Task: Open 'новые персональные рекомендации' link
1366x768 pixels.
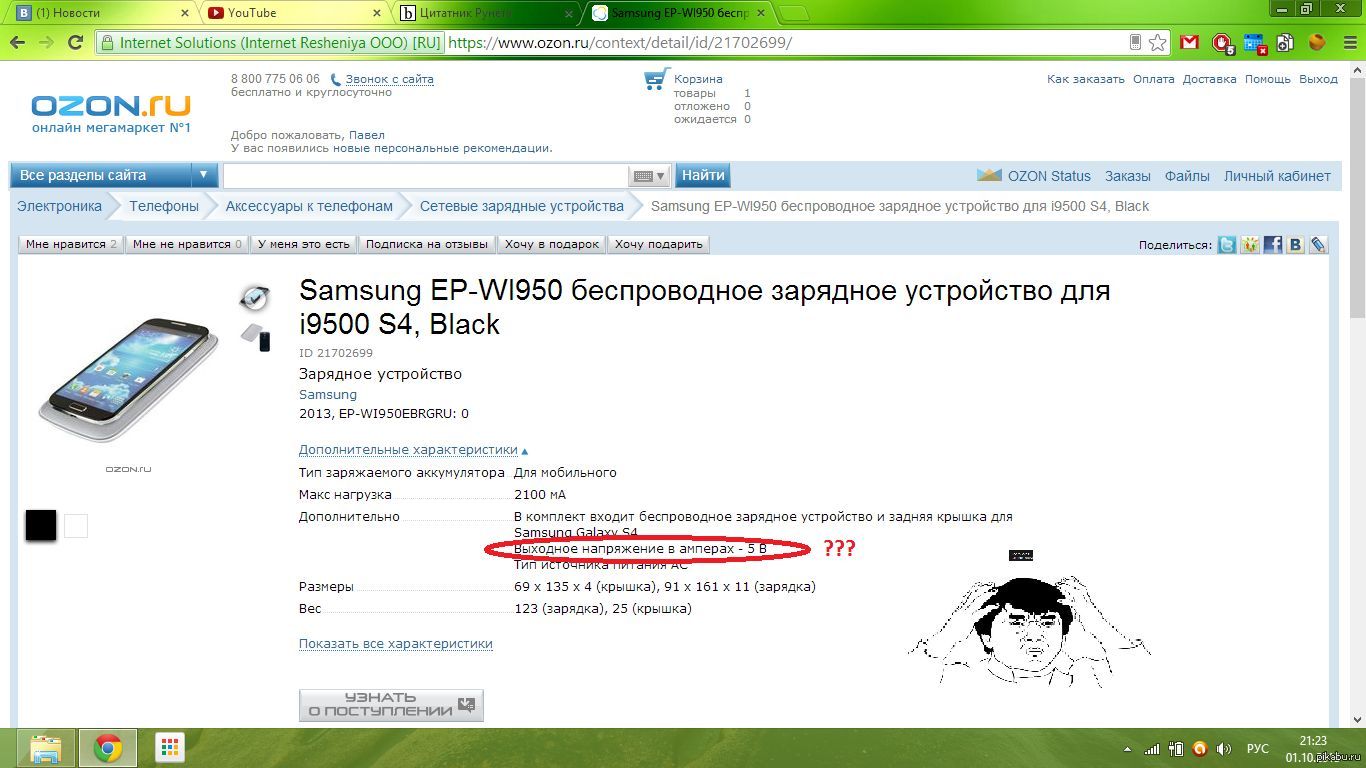Action: (441, 148)
